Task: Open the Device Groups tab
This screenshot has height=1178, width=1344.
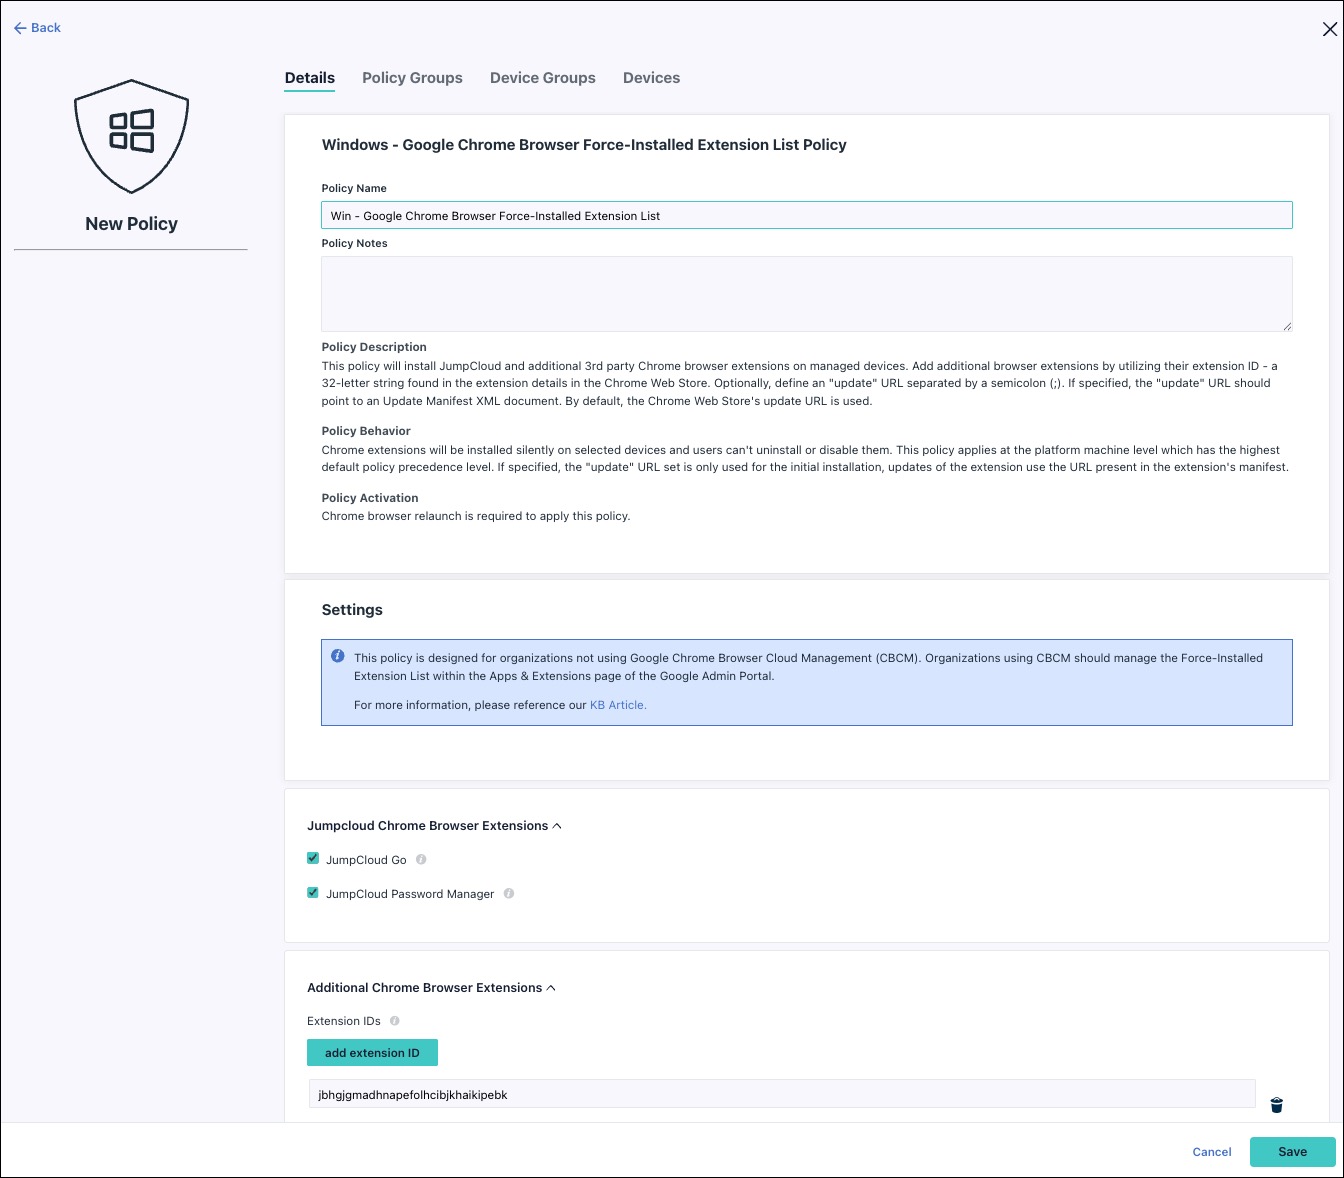Action: (542, 78)
